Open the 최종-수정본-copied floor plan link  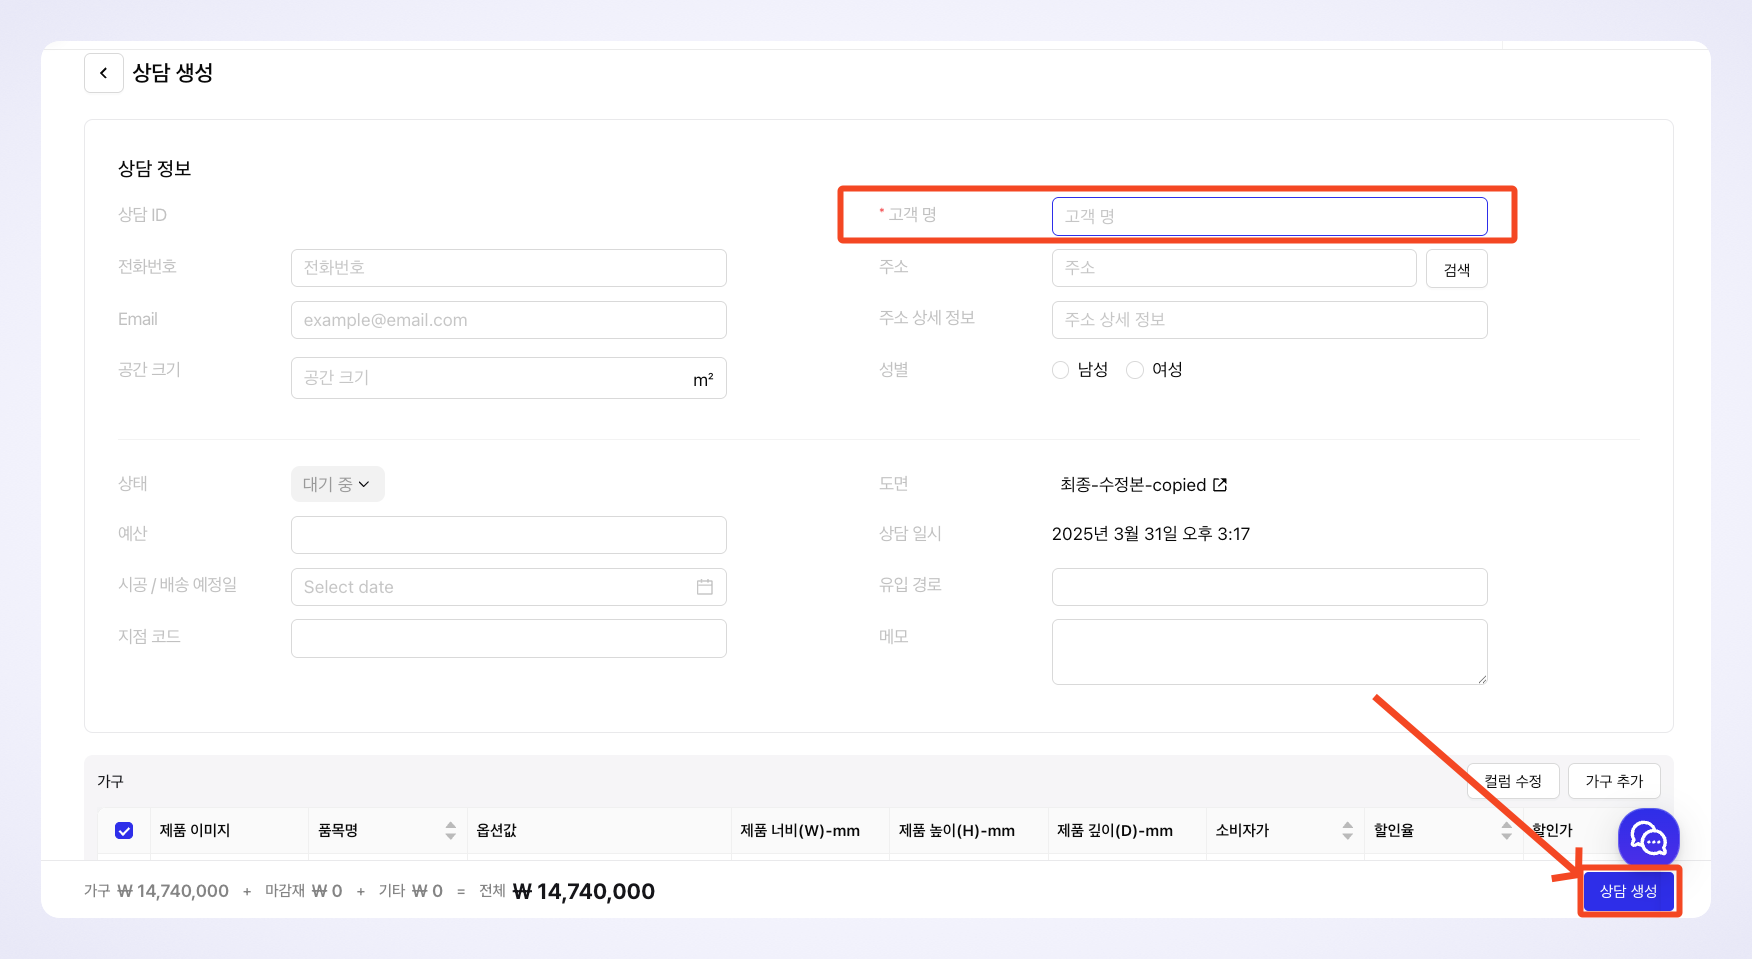(x=1133, y=485)
